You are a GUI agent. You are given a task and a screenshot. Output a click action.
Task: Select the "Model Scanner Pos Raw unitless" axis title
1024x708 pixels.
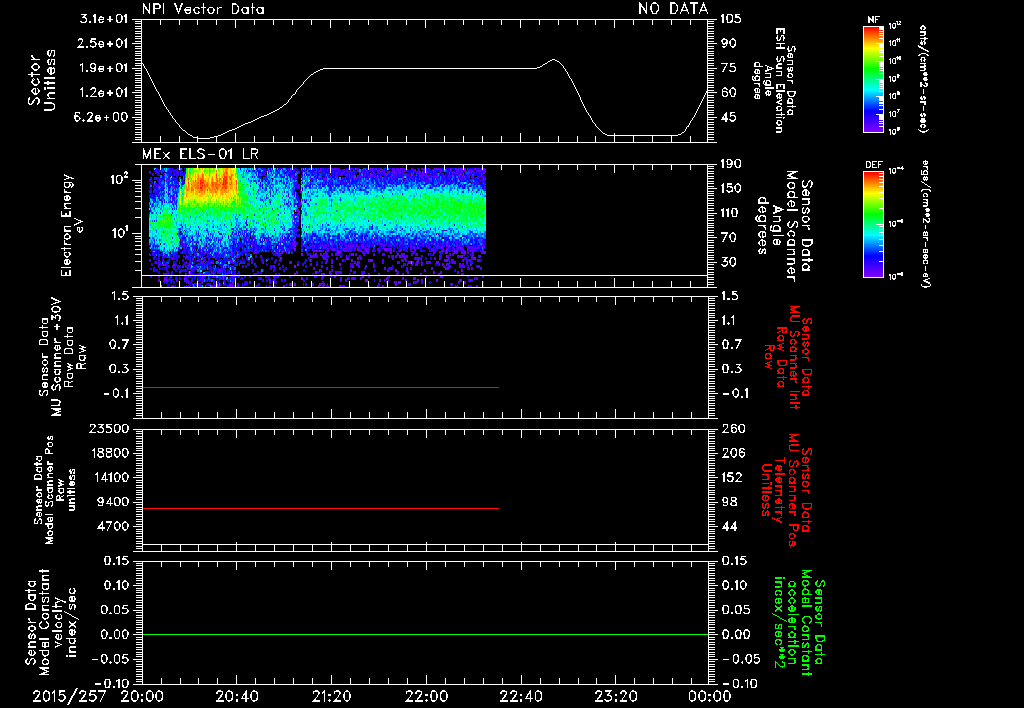(x=54, y=490)
